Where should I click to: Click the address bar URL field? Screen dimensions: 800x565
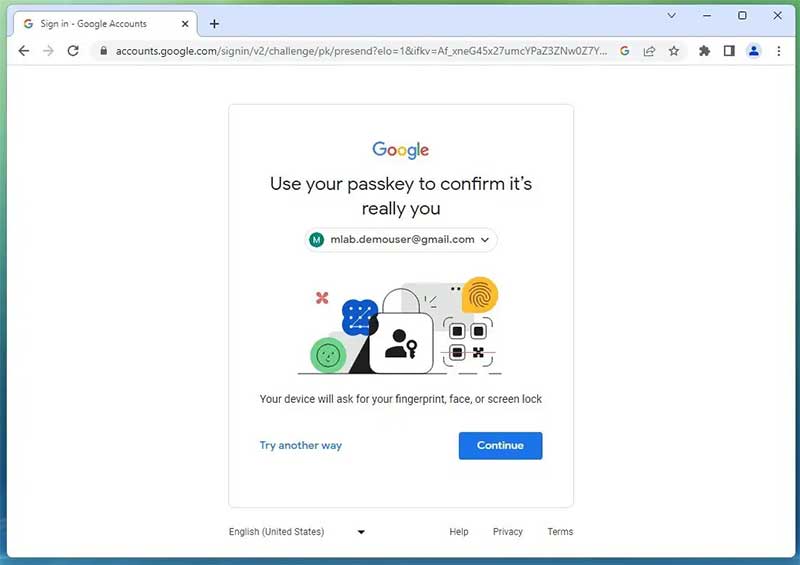361,51
